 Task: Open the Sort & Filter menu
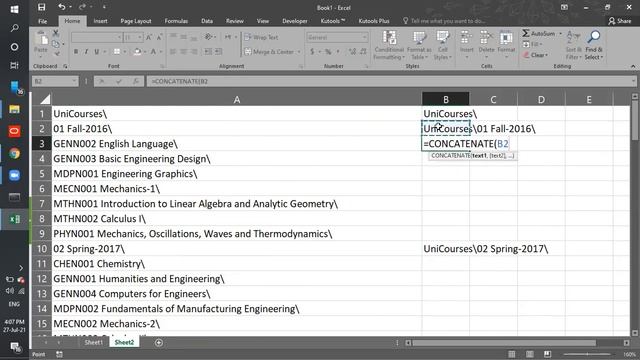point(573,45)
